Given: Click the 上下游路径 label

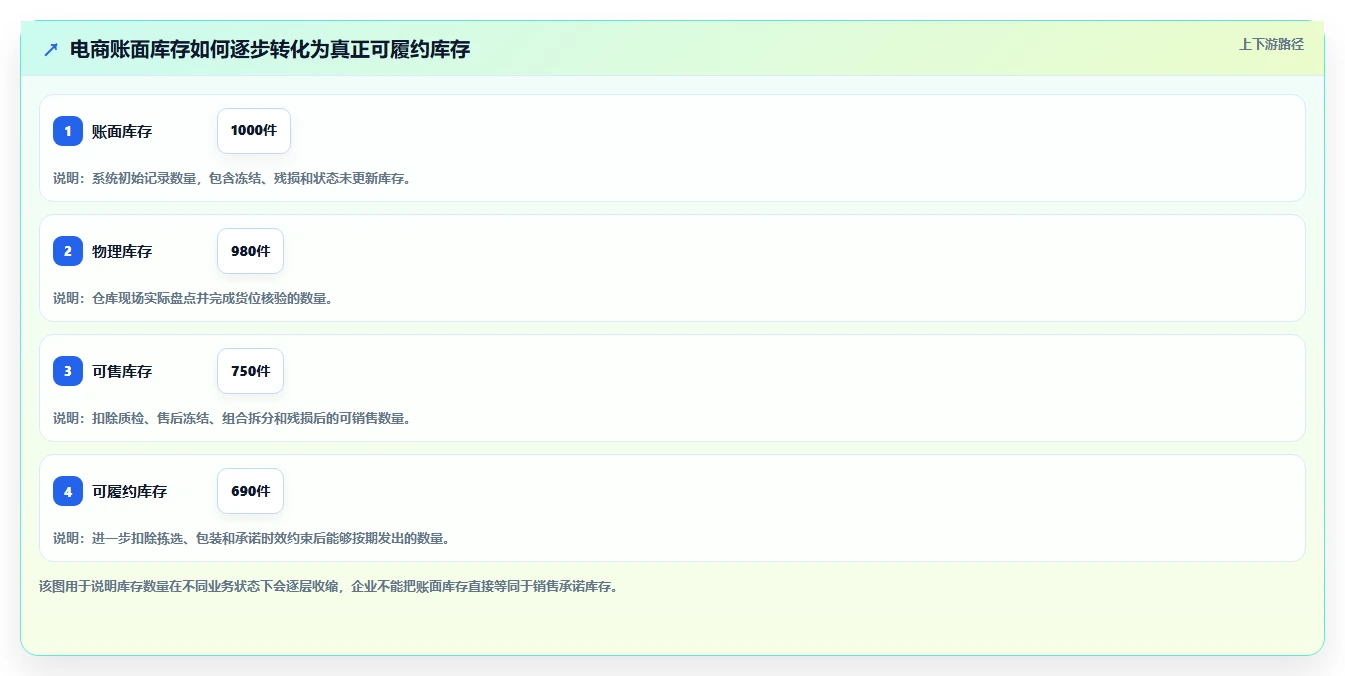Looking at the screenshot, I should (1271, 44).
